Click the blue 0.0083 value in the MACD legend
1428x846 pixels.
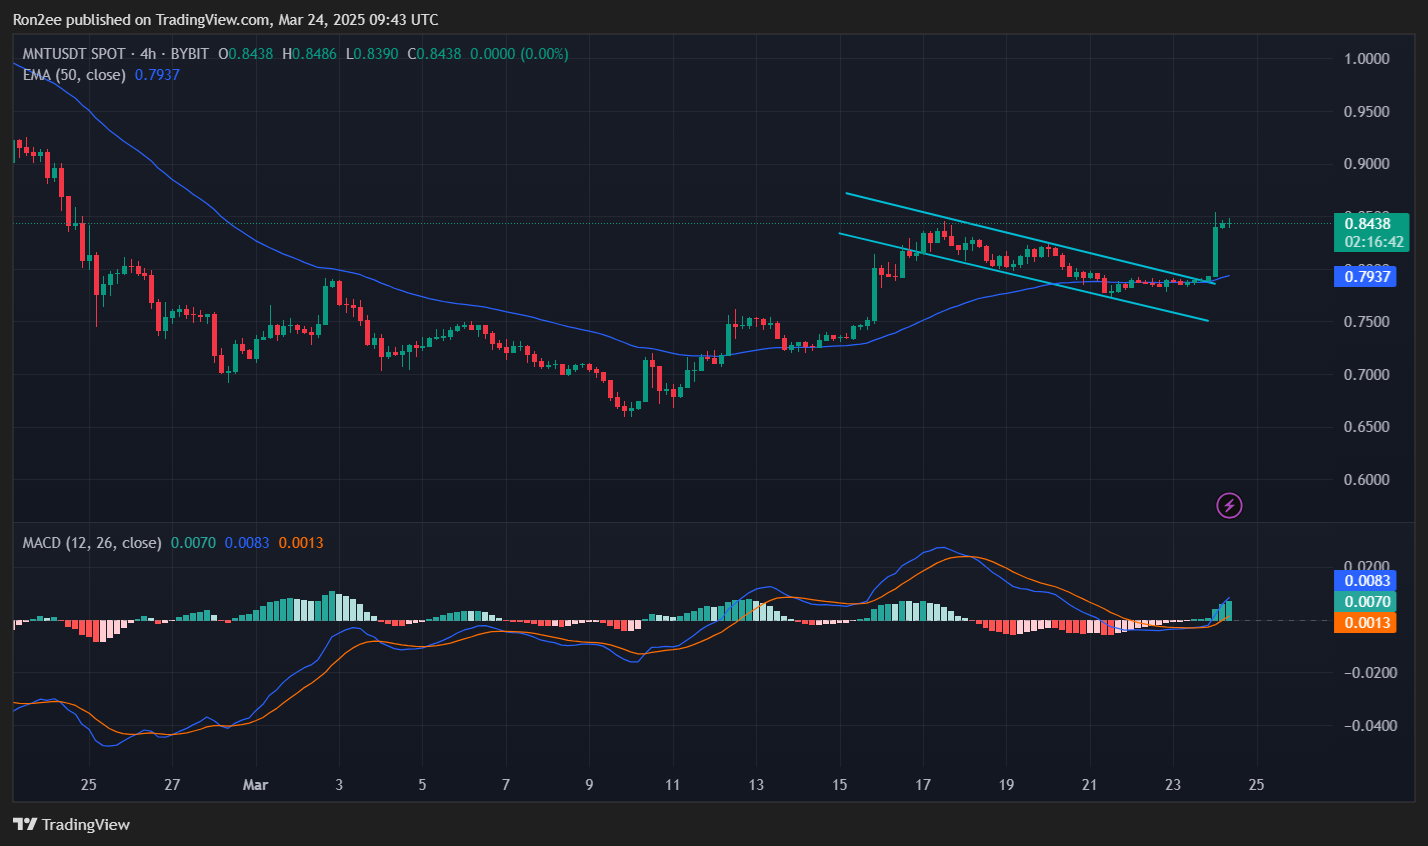tap(247, 543)
